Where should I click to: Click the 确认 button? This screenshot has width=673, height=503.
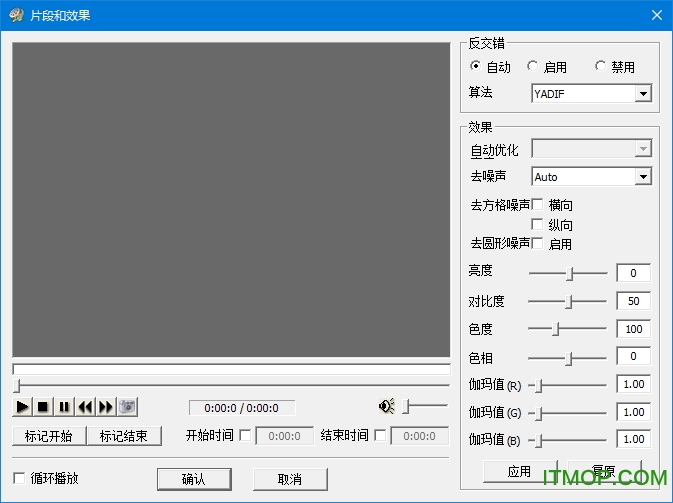[x=194, y=479]
